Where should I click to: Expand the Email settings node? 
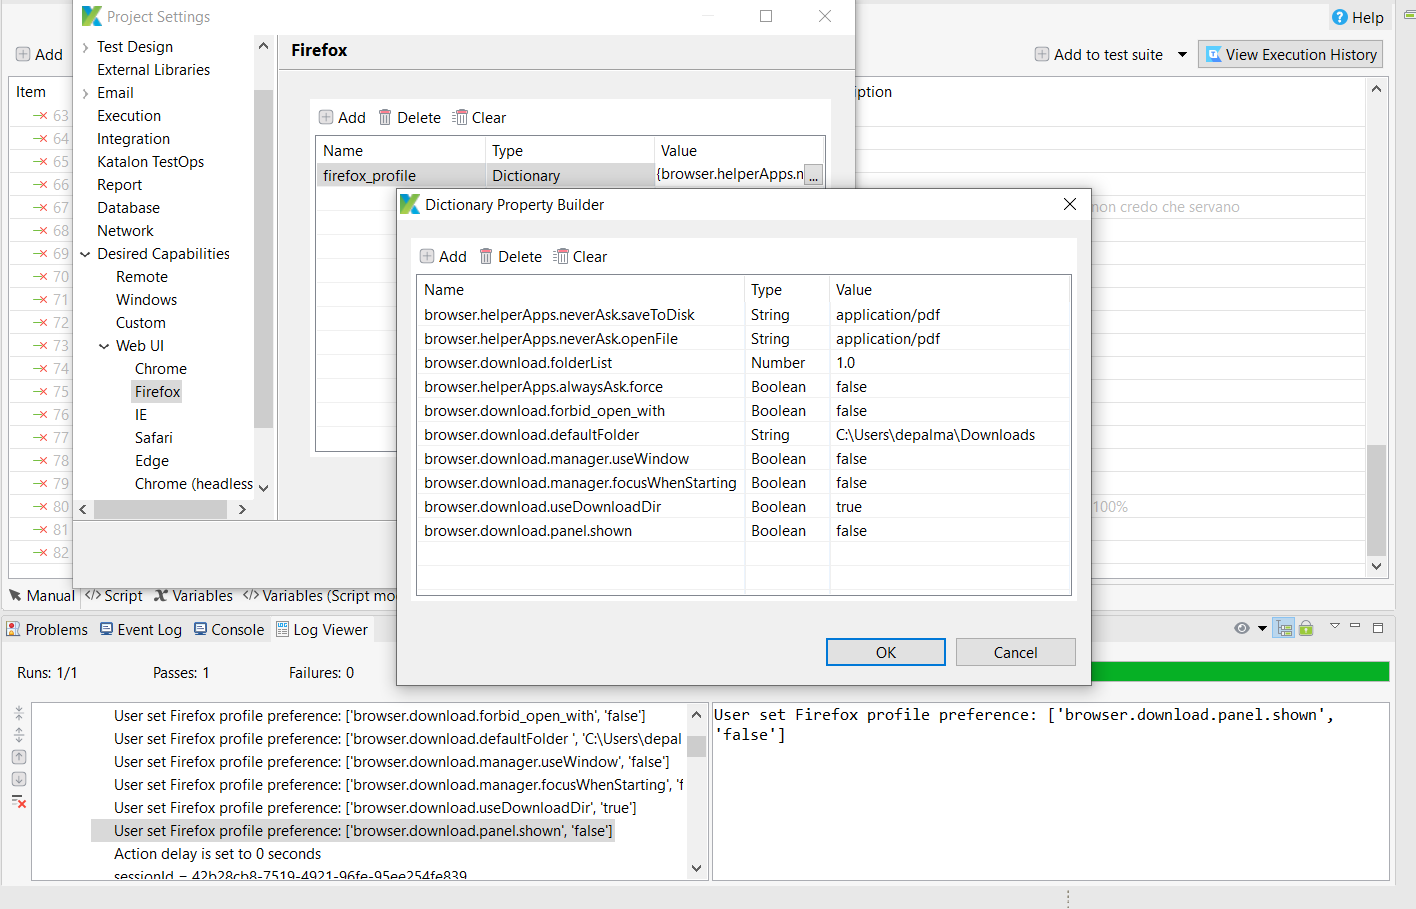click(86, 94)
